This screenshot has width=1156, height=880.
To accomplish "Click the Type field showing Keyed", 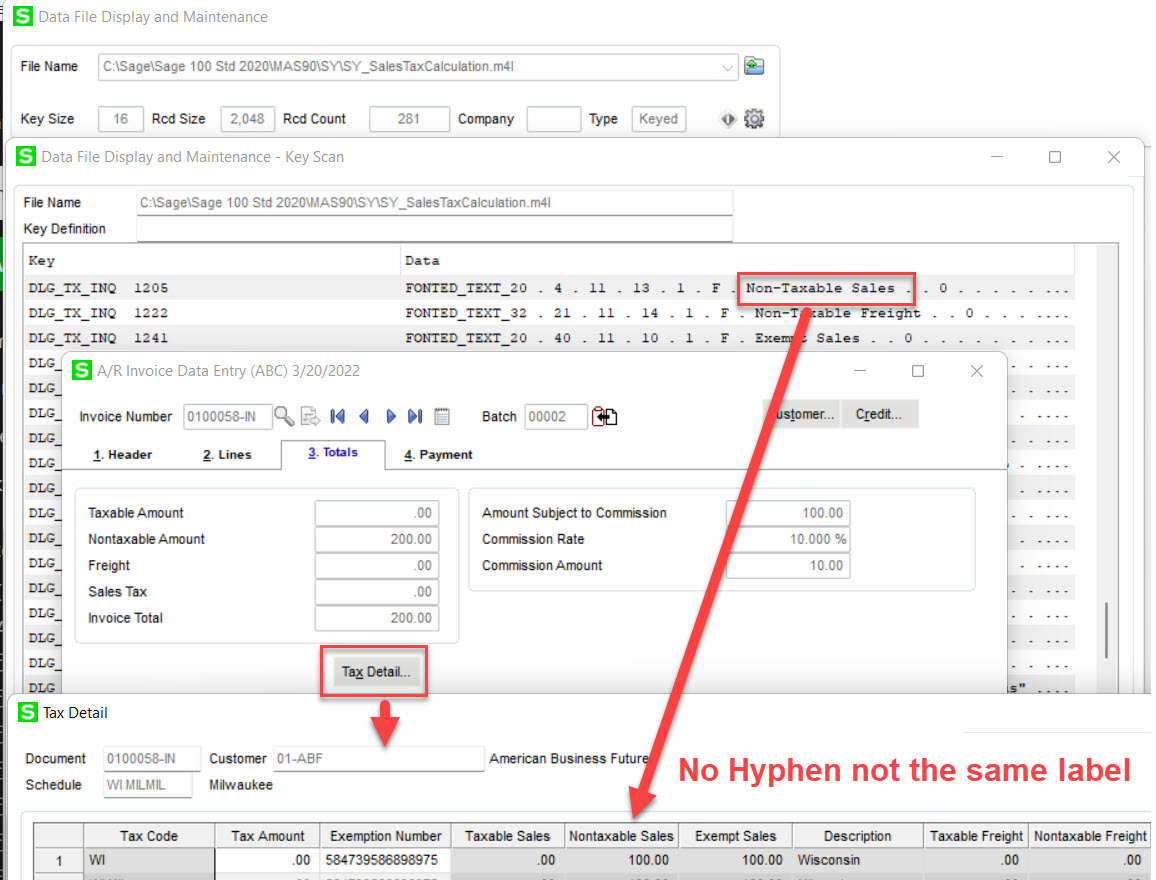I will (x=658, y=119).
